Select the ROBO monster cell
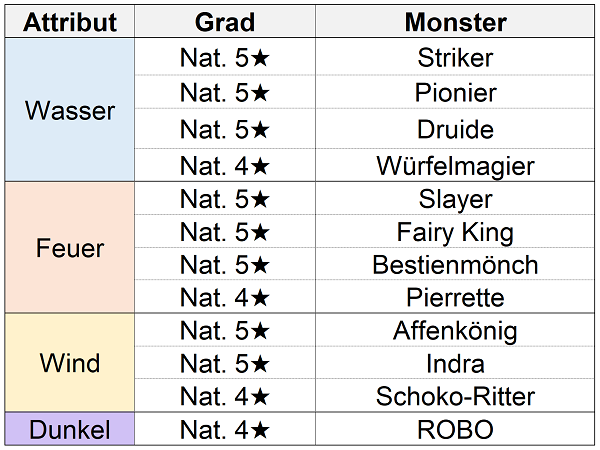This screenshot has height=450, width=600. point(455,430)
